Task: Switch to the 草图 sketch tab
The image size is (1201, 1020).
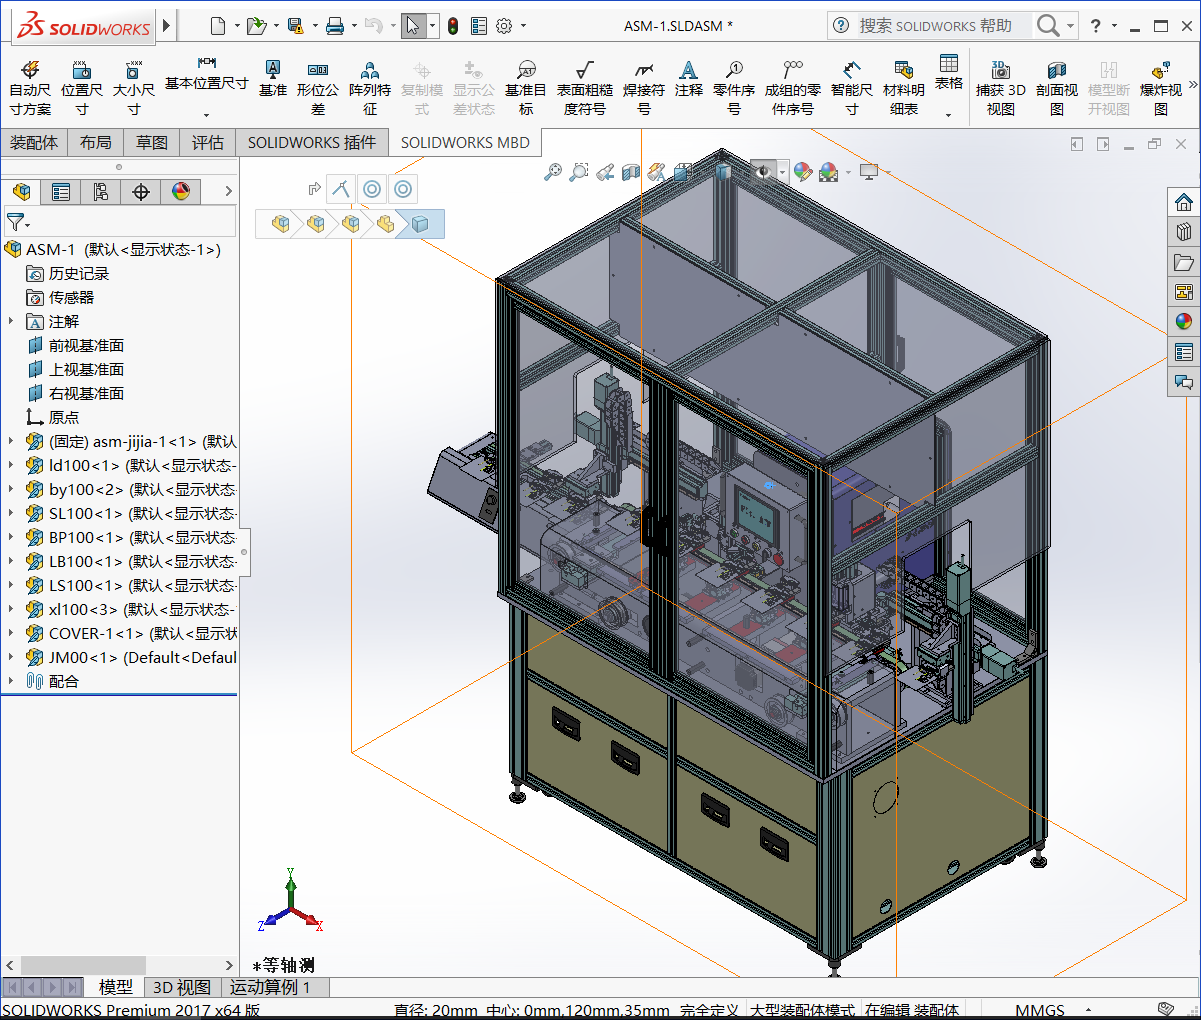Action: click(152, 143)
